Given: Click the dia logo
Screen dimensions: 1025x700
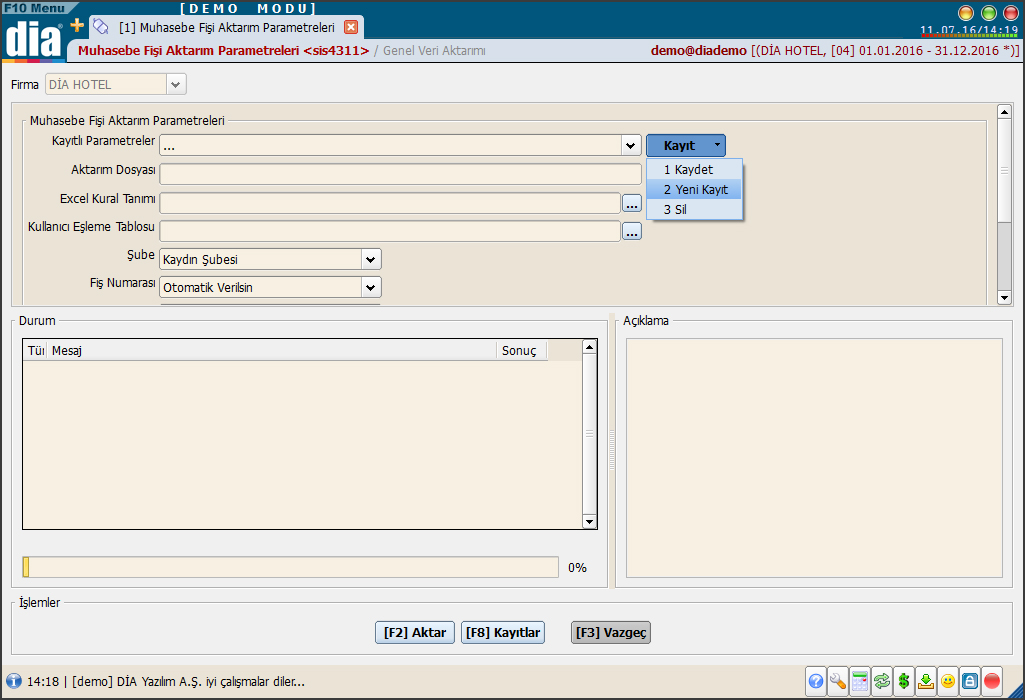Looking at the screenshot, I should (33, 40).
